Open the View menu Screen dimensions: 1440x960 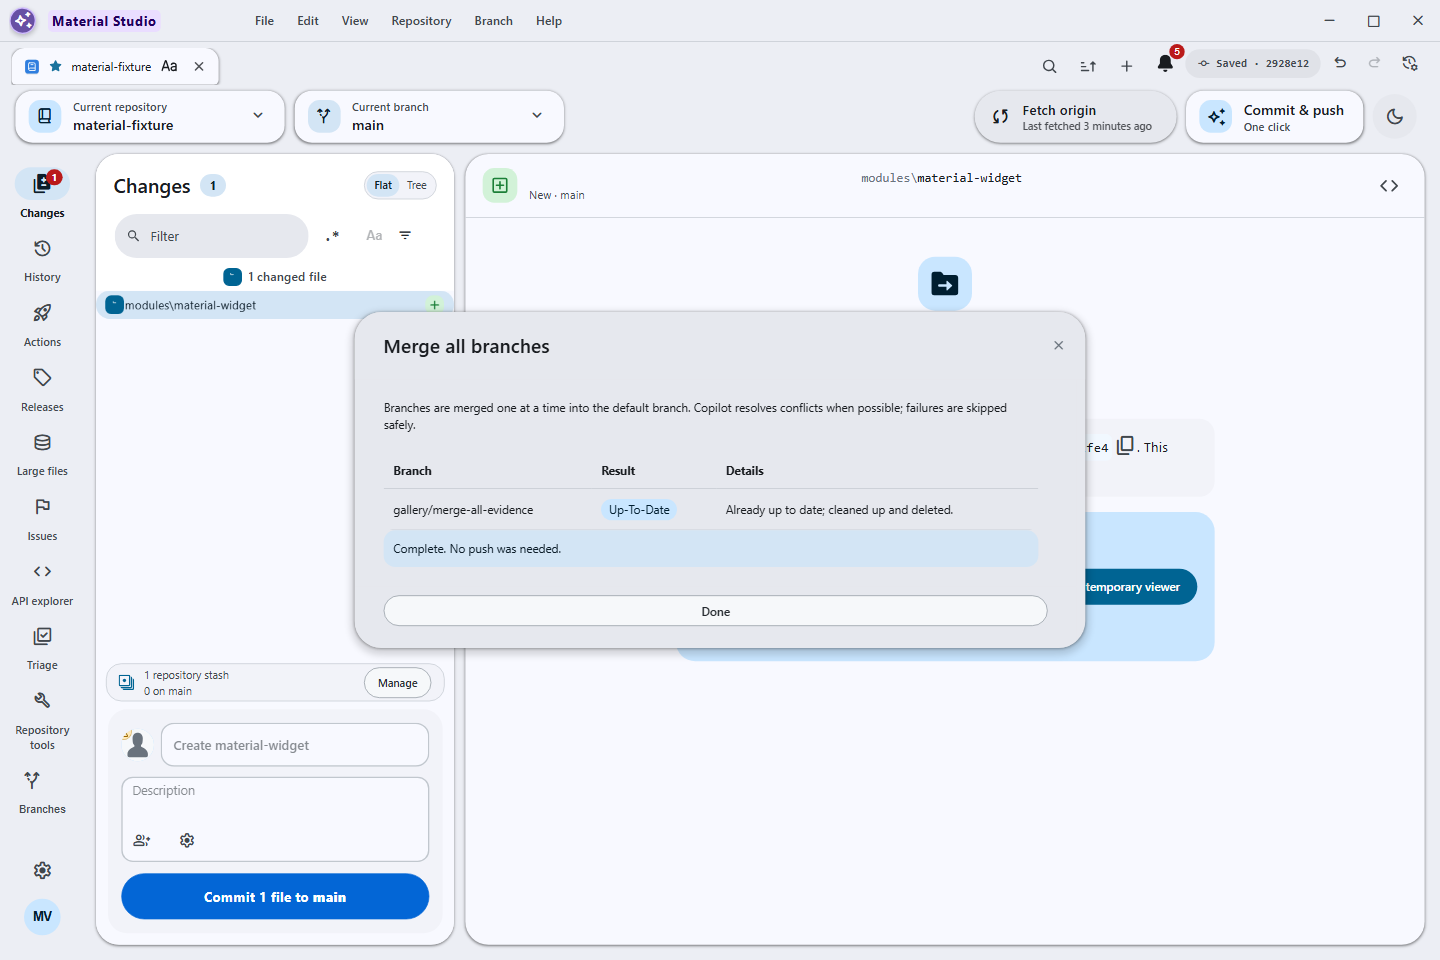click(x=355, y=21)
